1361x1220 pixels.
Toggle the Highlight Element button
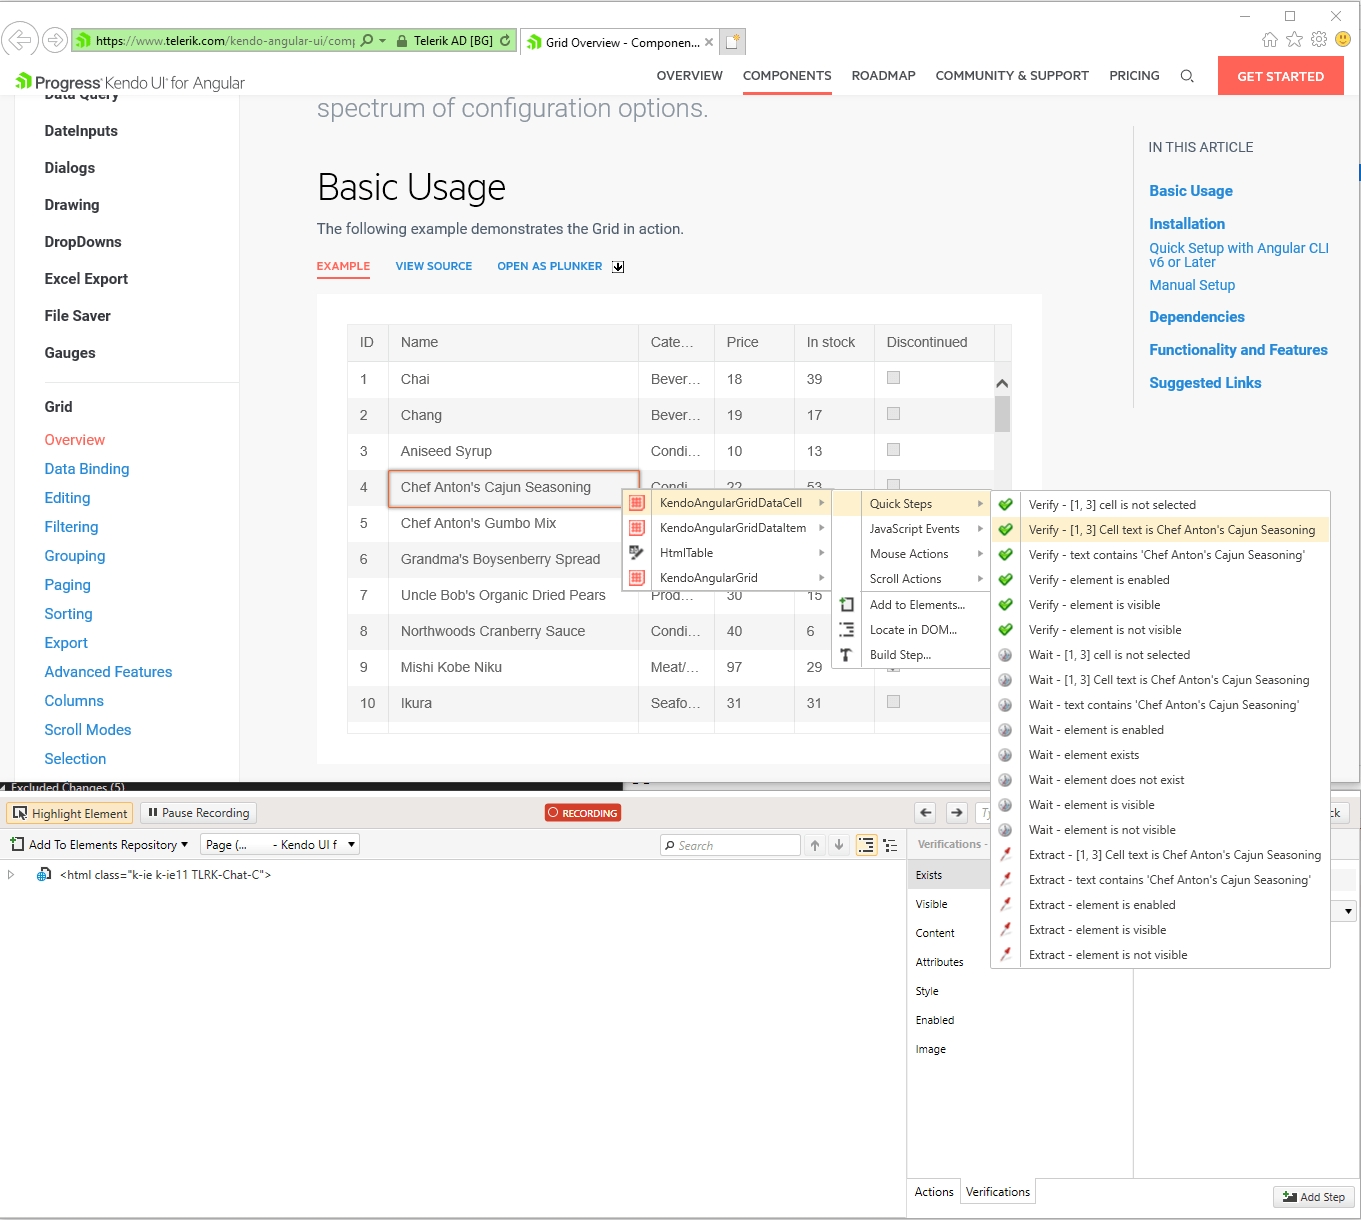[70, 813]
